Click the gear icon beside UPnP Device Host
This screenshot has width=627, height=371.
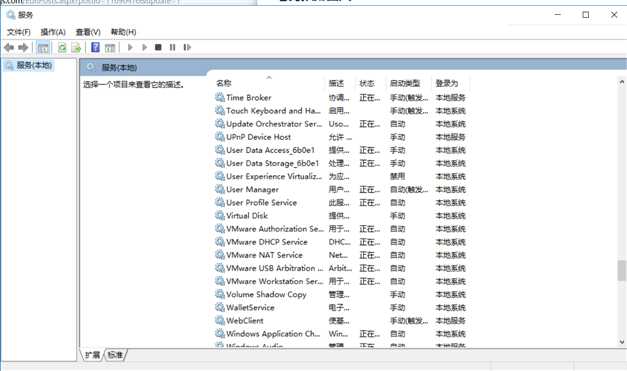click(x=220, y=137)
